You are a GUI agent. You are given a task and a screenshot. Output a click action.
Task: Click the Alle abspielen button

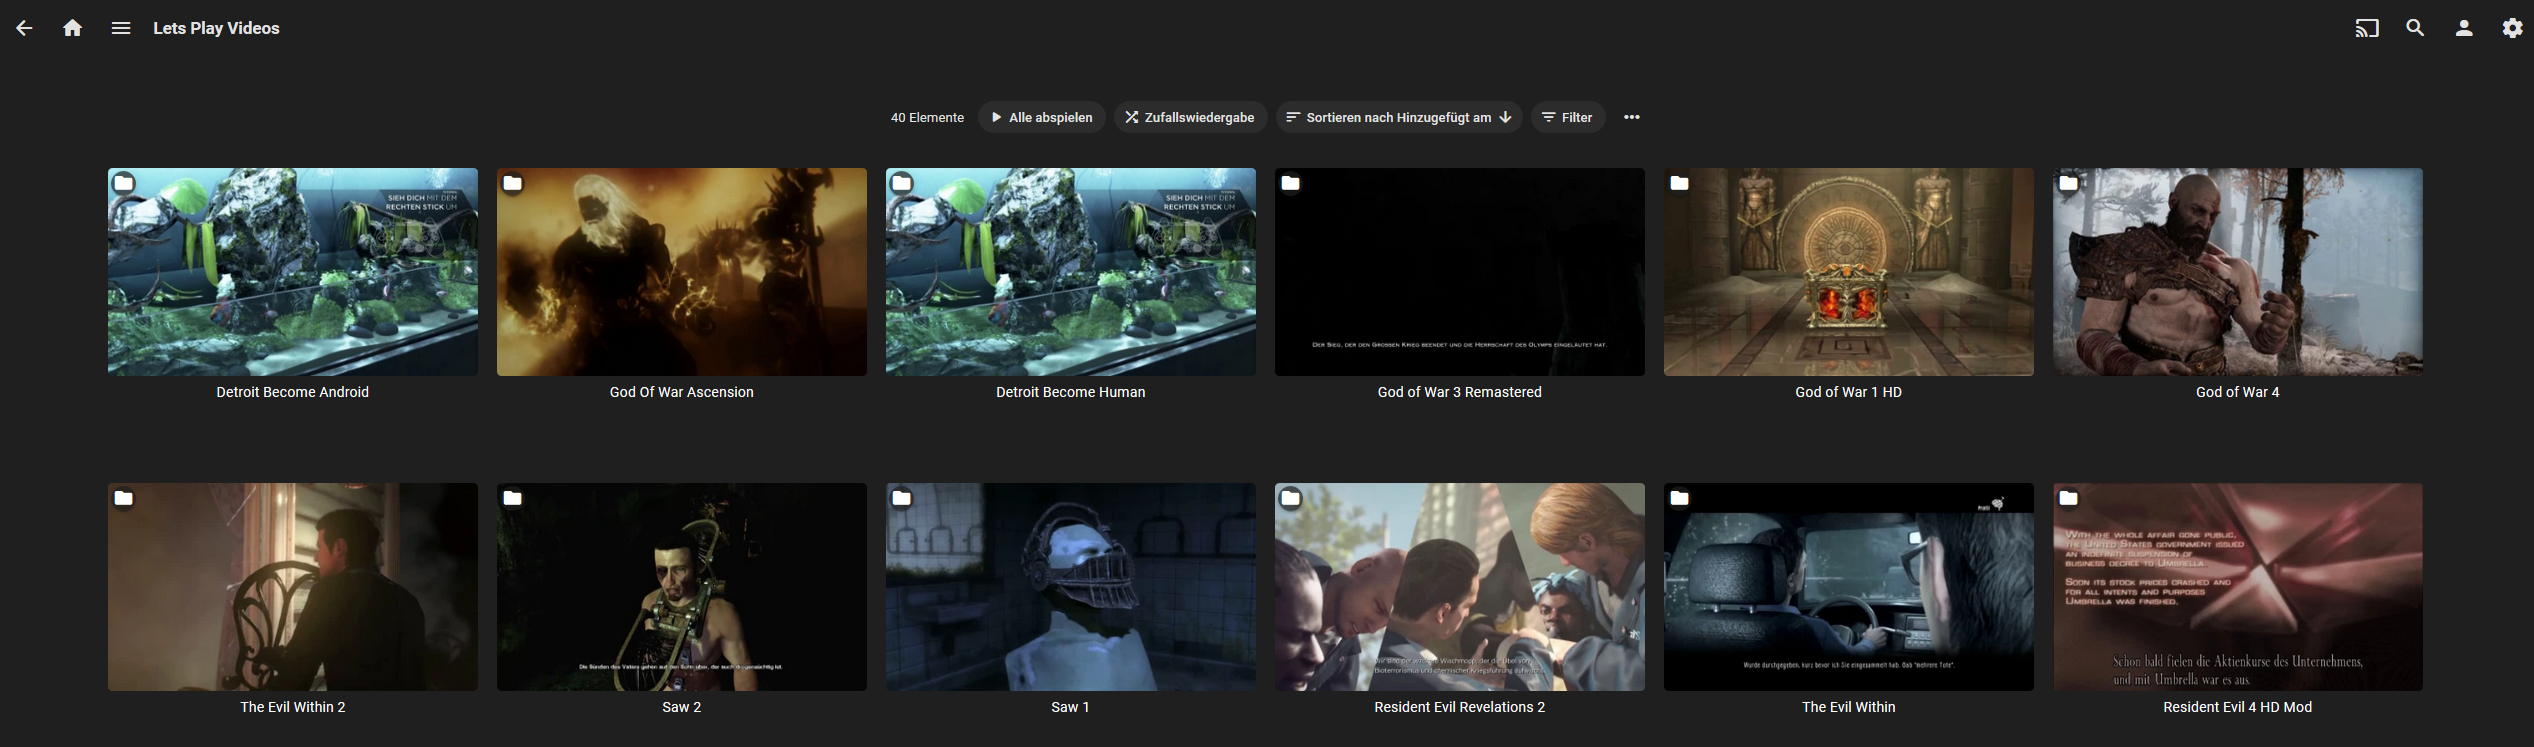point(1042,117)
